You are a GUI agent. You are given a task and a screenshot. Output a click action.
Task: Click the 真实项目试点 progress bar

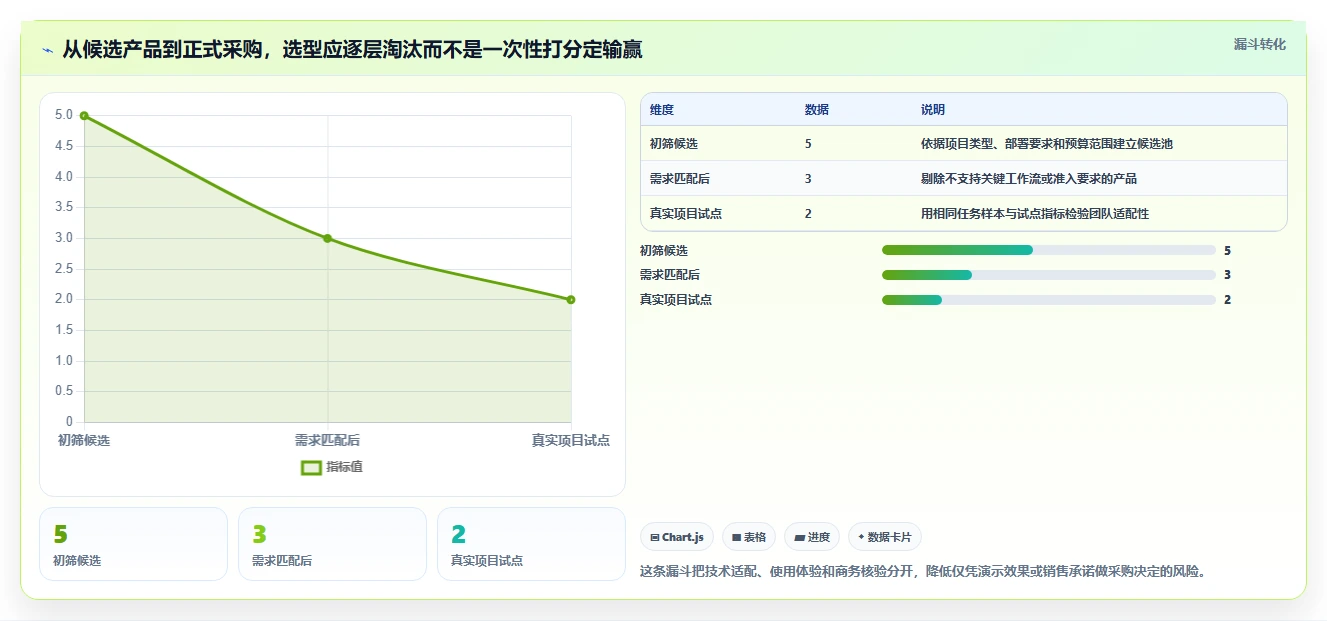coord(1048,300)
